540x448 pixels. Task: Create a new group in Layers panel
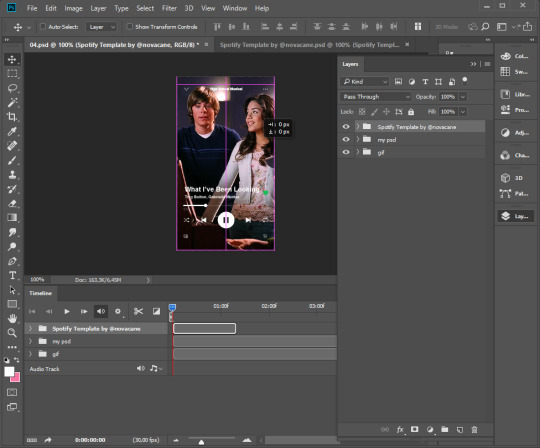point(445,429)
